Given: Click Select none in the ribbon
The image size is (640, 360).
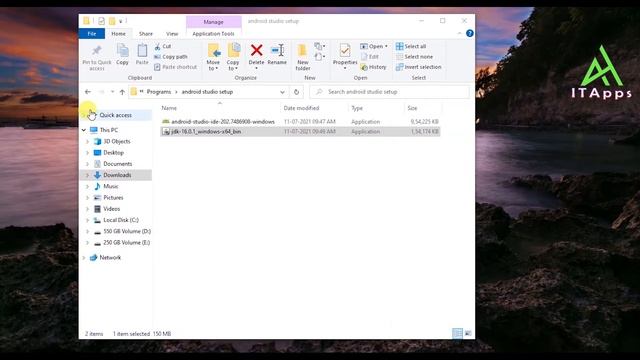Looking at the screenshot, I should click(x=414, y=57).
